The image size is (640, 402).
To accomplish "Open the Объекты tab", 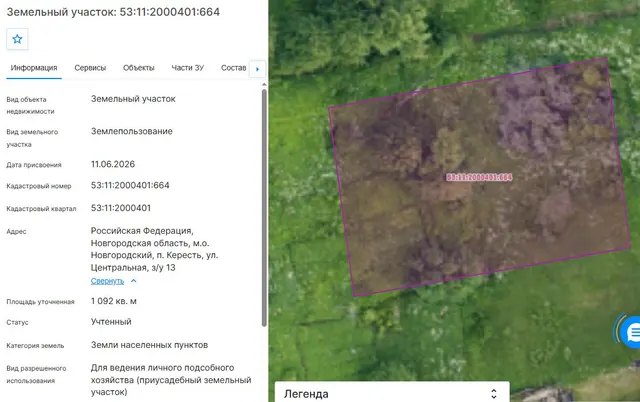I will 139,68.
